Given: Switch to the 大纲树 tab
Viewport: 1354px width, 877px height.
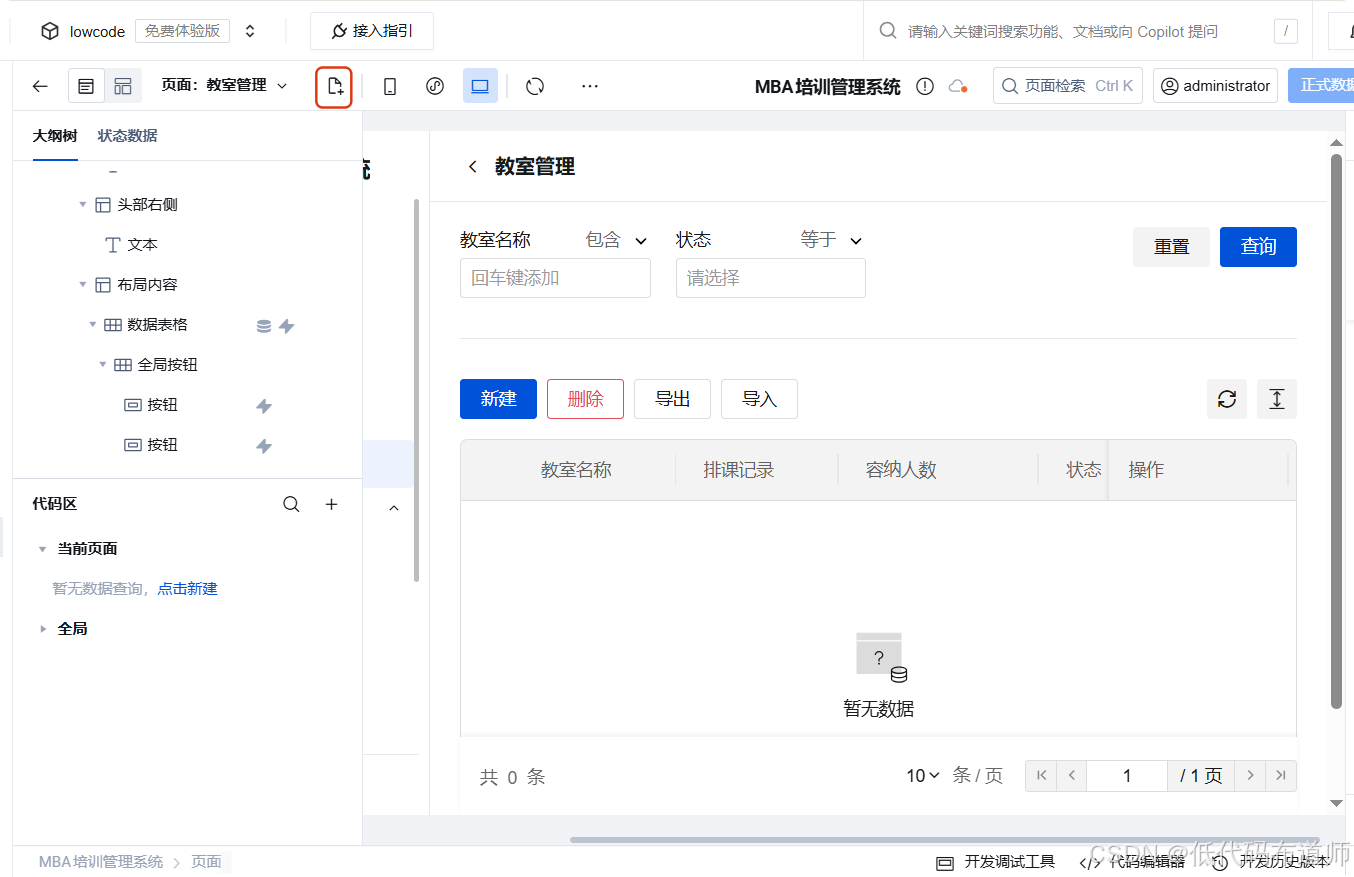Looking at the screenshot, I should tap(55, 135).
